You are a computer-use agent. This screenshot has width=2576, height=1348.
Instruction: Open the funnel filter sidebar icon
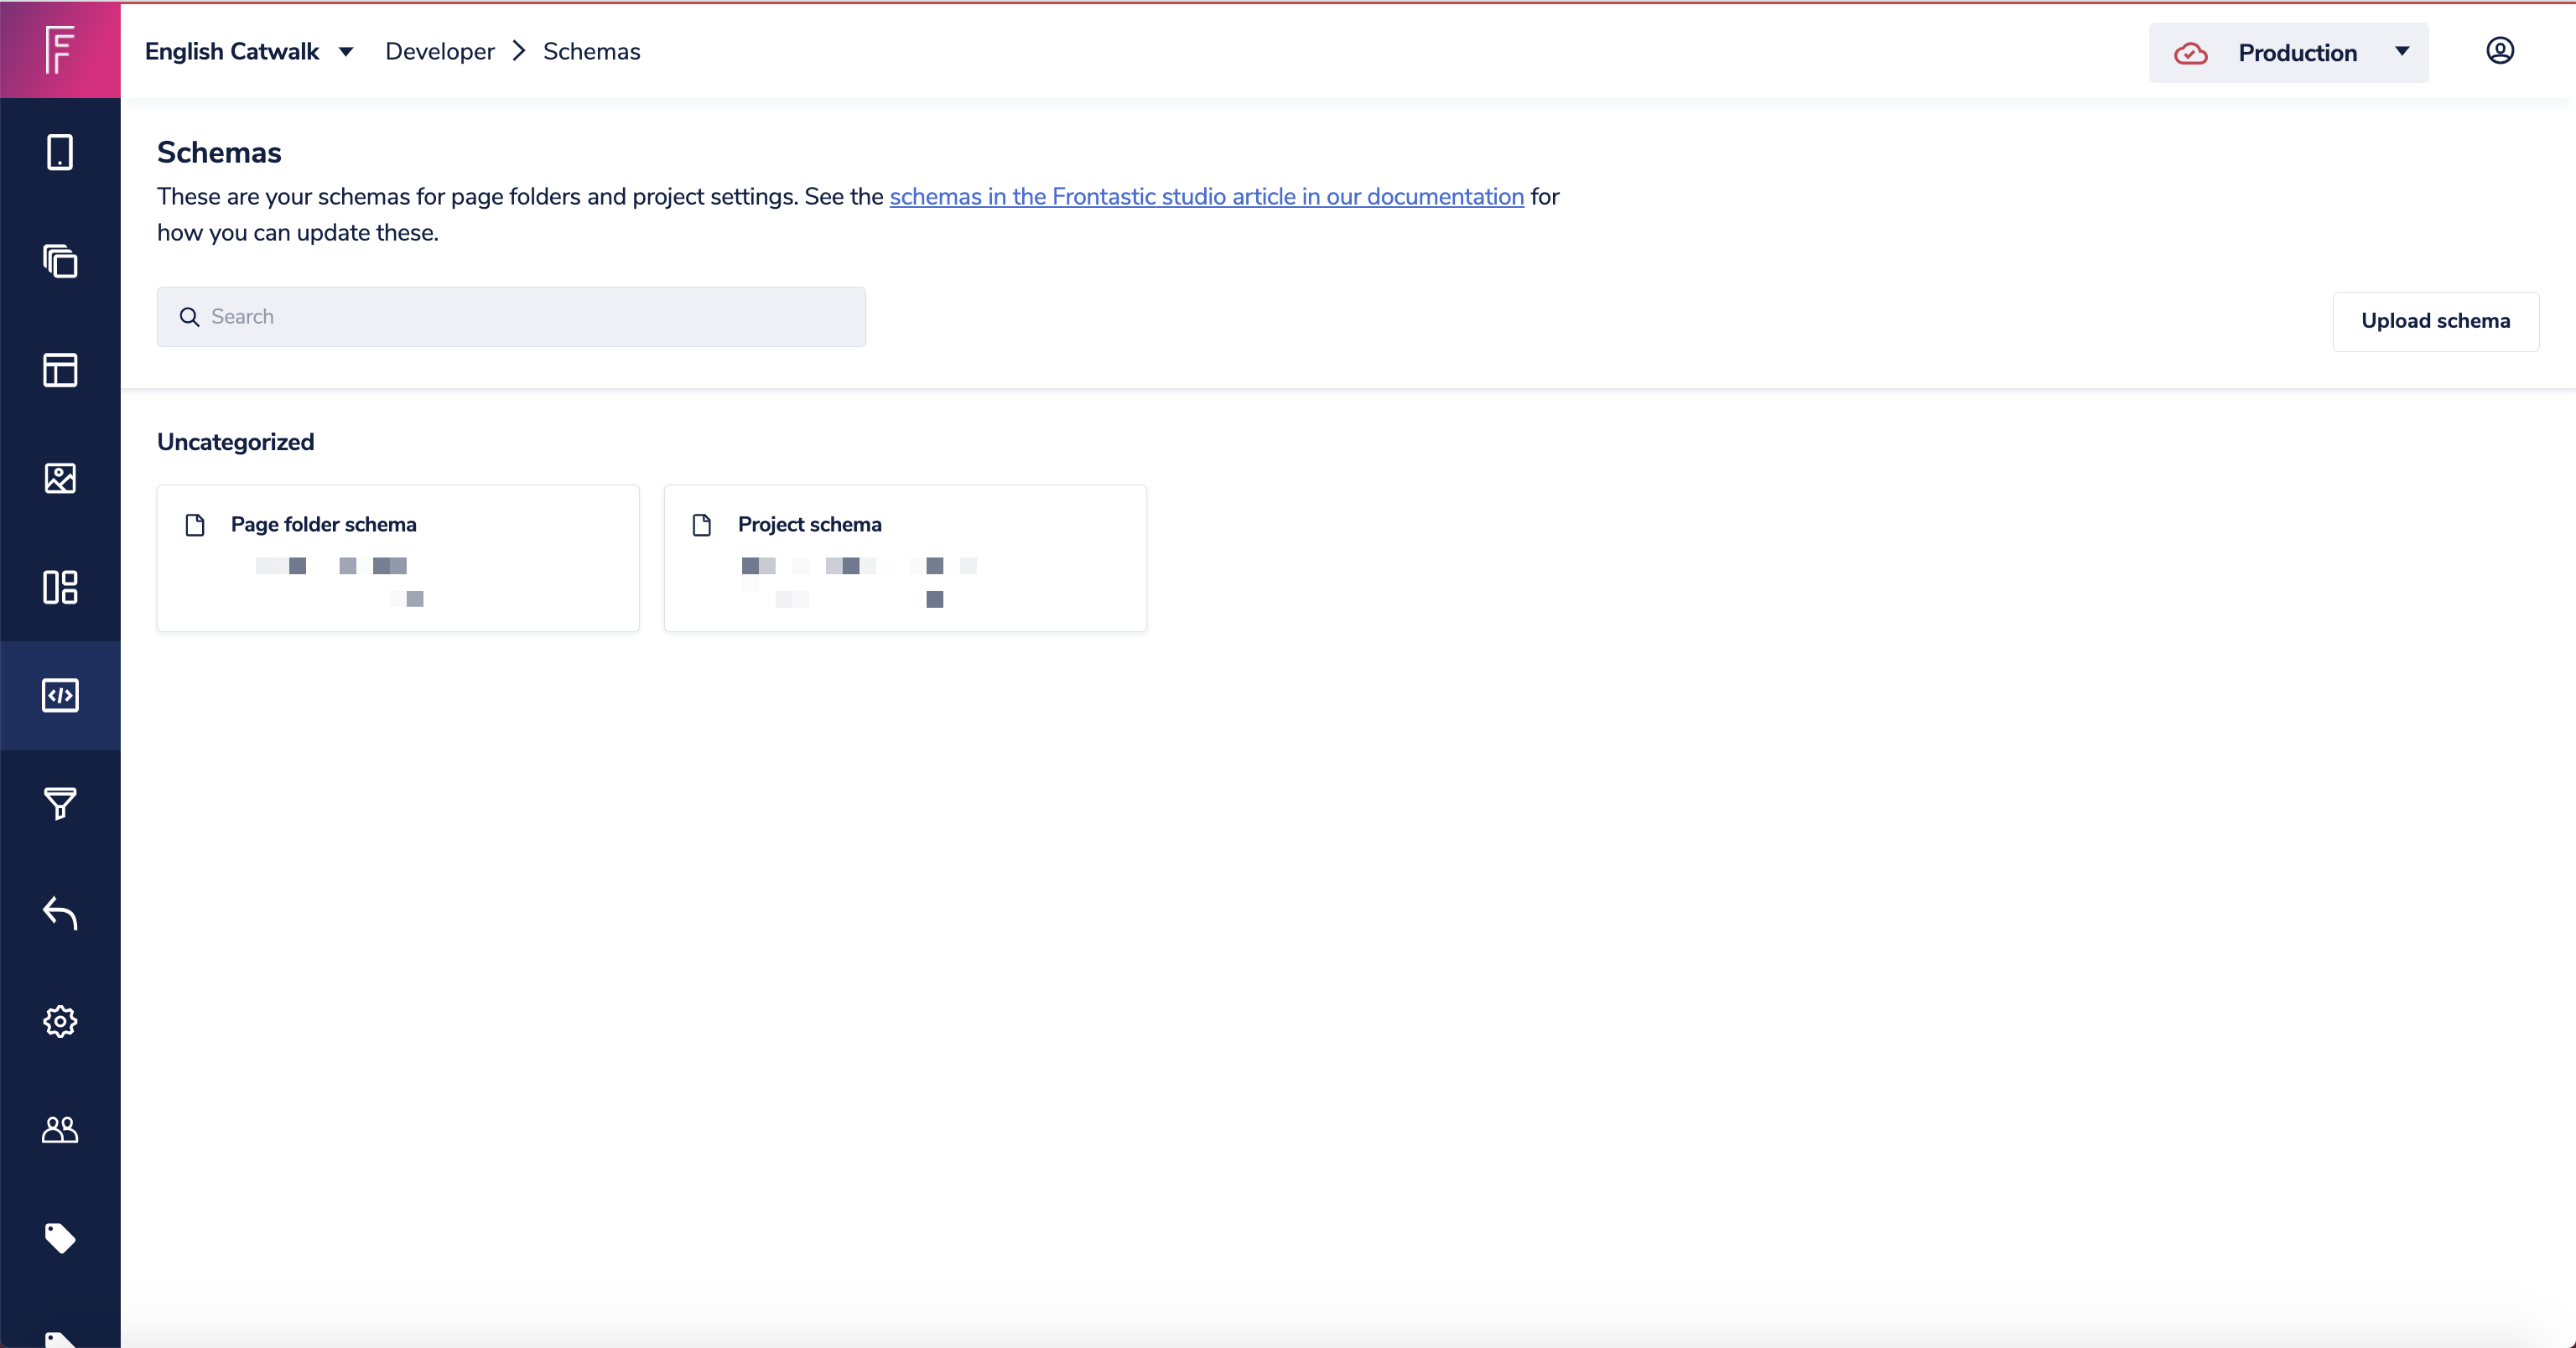pos(60,804)
